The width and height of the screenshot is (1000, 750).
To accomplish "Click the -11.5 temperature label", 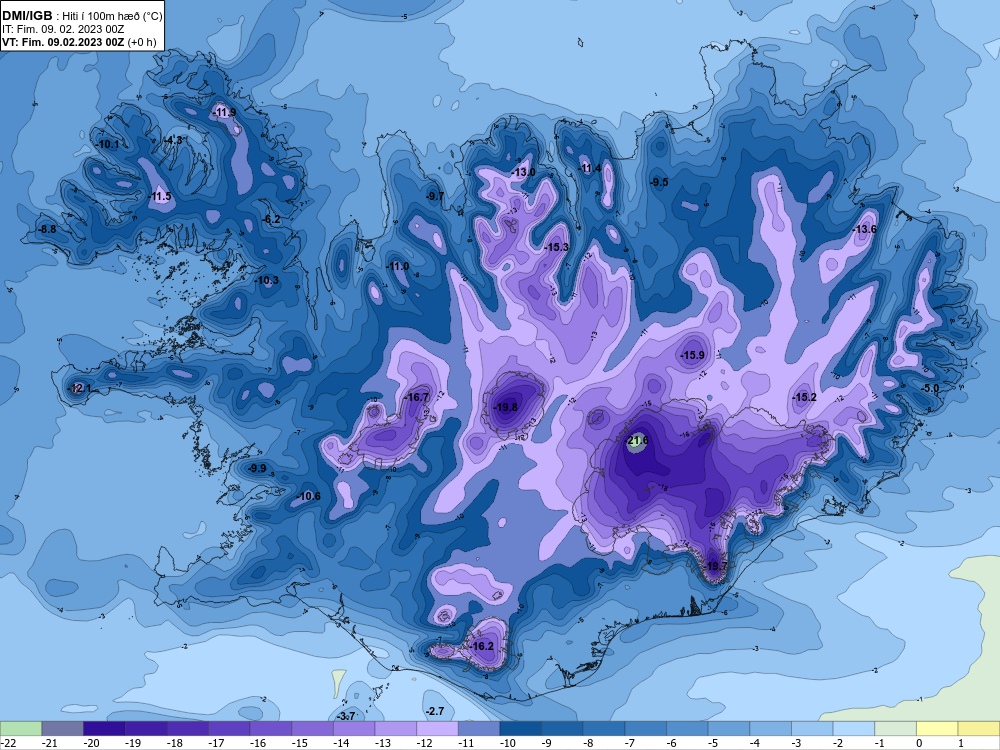I will click(160, 196).
